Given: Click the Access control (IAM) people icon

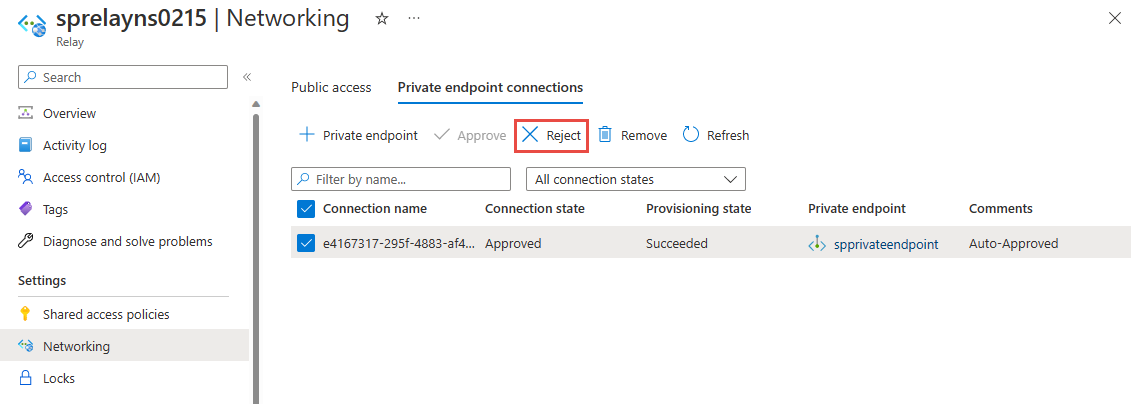Looking at the screenshot, I should pyautogui.click(x=26, y=177).
